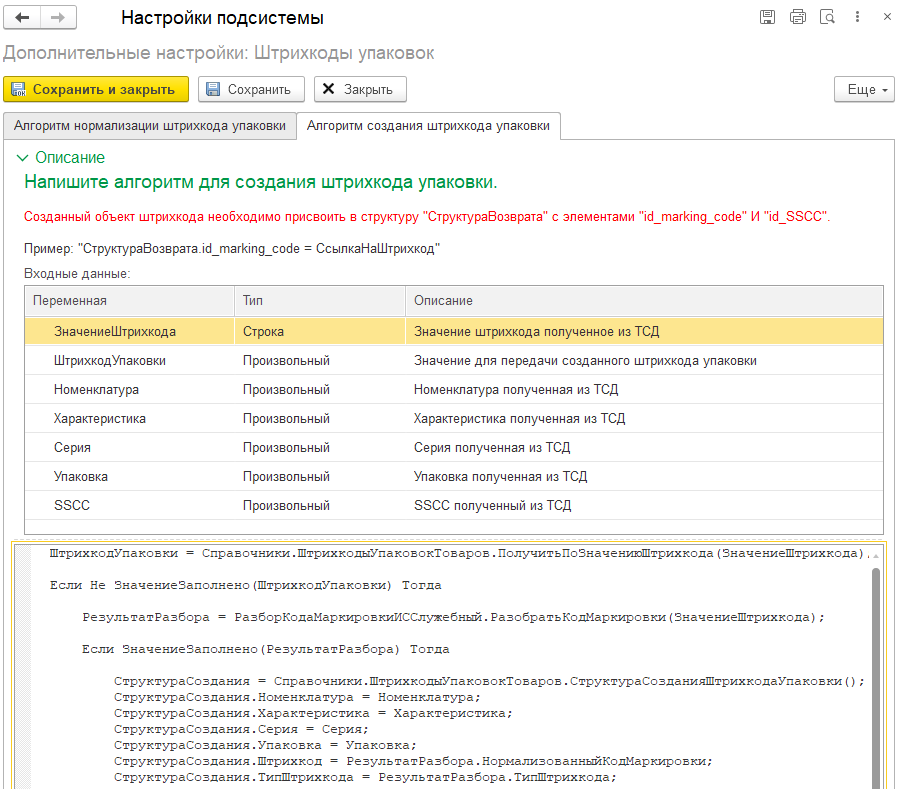Image resolution: width=900 pixels, height=789 pixels.
Task: Click 'Упаковка полученная из ТСД' description
Action: pyautogui.click(x=644, y=476)
